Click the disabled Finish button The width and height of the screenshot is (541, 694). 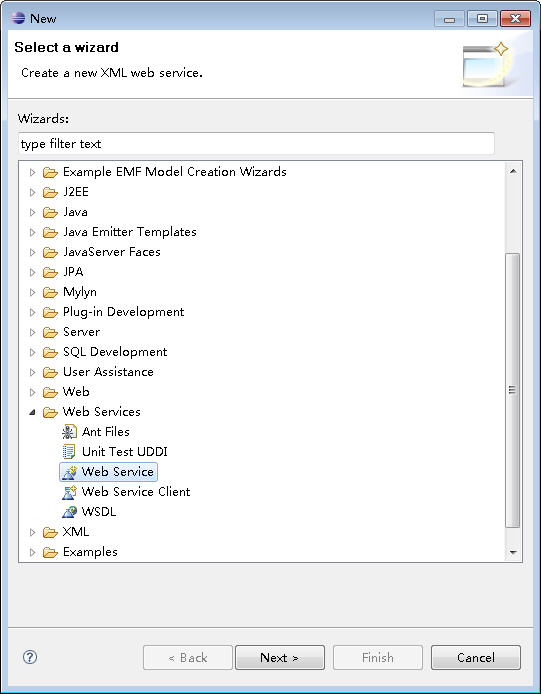pos(378,657)
